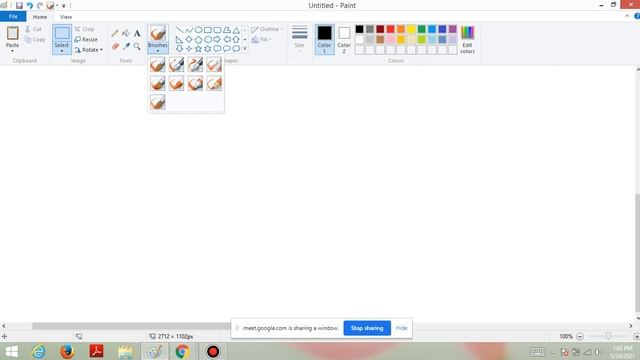Select the Magnifier tool
Screen dimensions: 640x360
coord(137,47)
